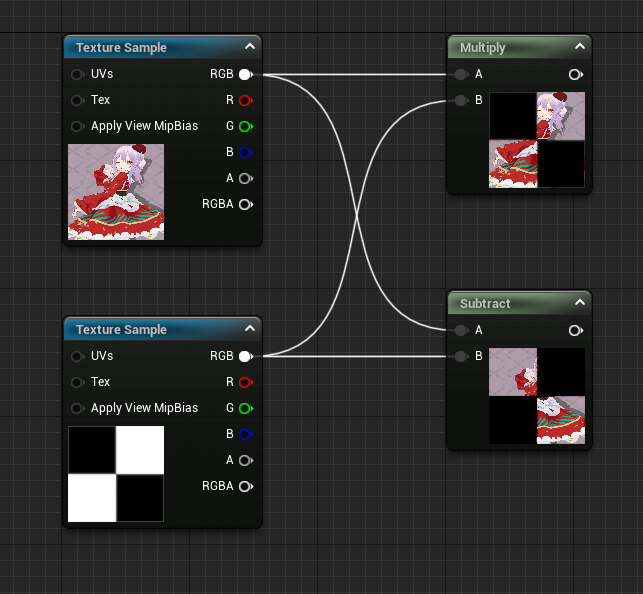The image size is (643, 594).
Task: Click UVs input pin on bottom Texture Sample
Action: tap(77, 356)
